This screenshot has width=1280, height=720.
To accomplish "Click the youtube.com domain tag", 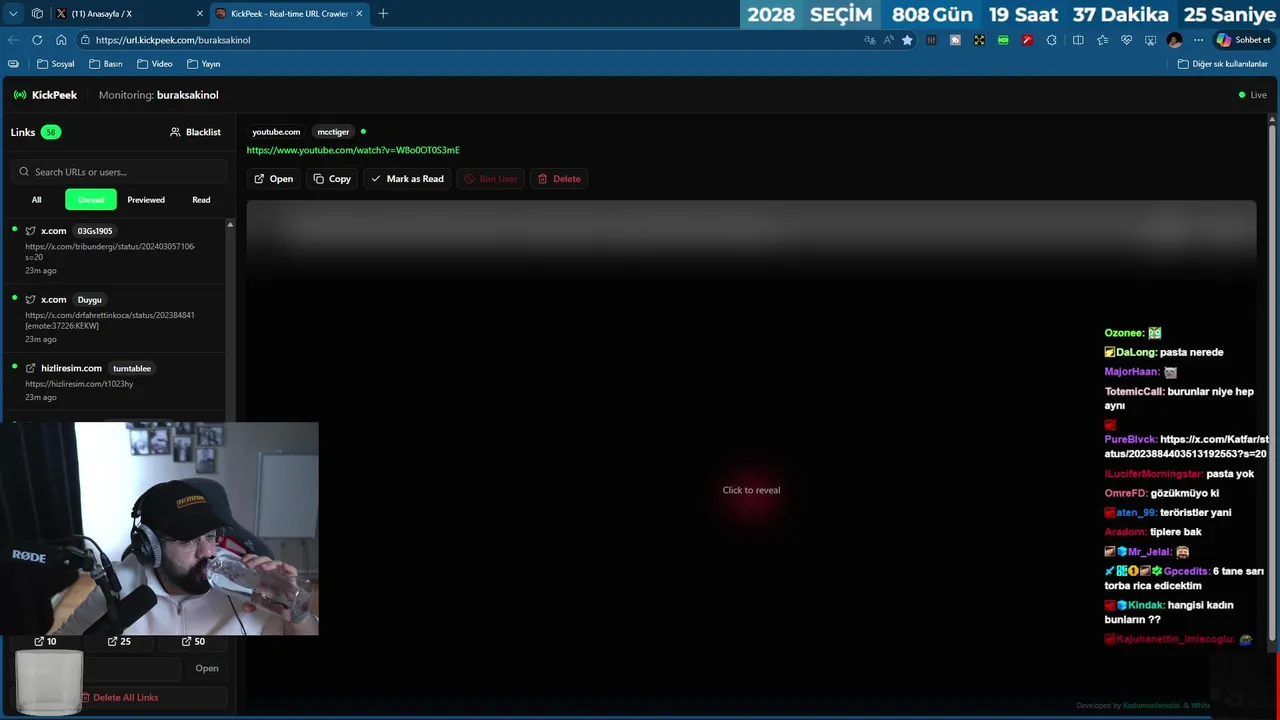I will click(x=276, y=132).
